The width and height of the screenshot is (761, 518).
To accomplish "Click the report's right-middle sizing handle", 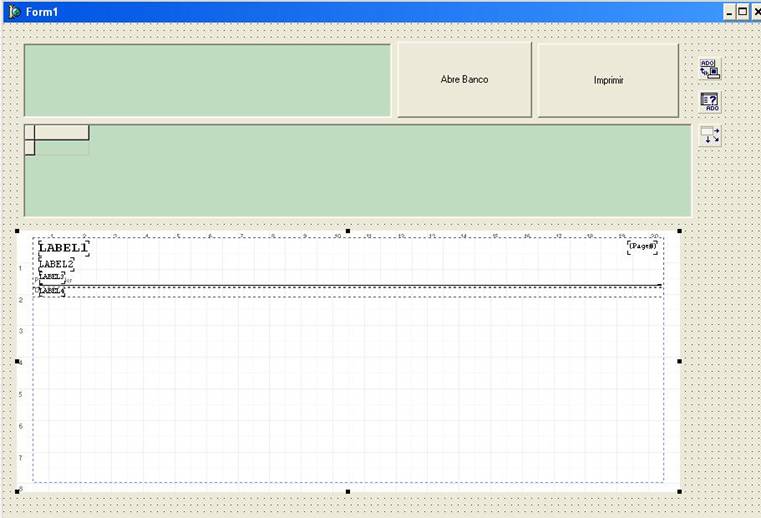I will coord(680,361).
